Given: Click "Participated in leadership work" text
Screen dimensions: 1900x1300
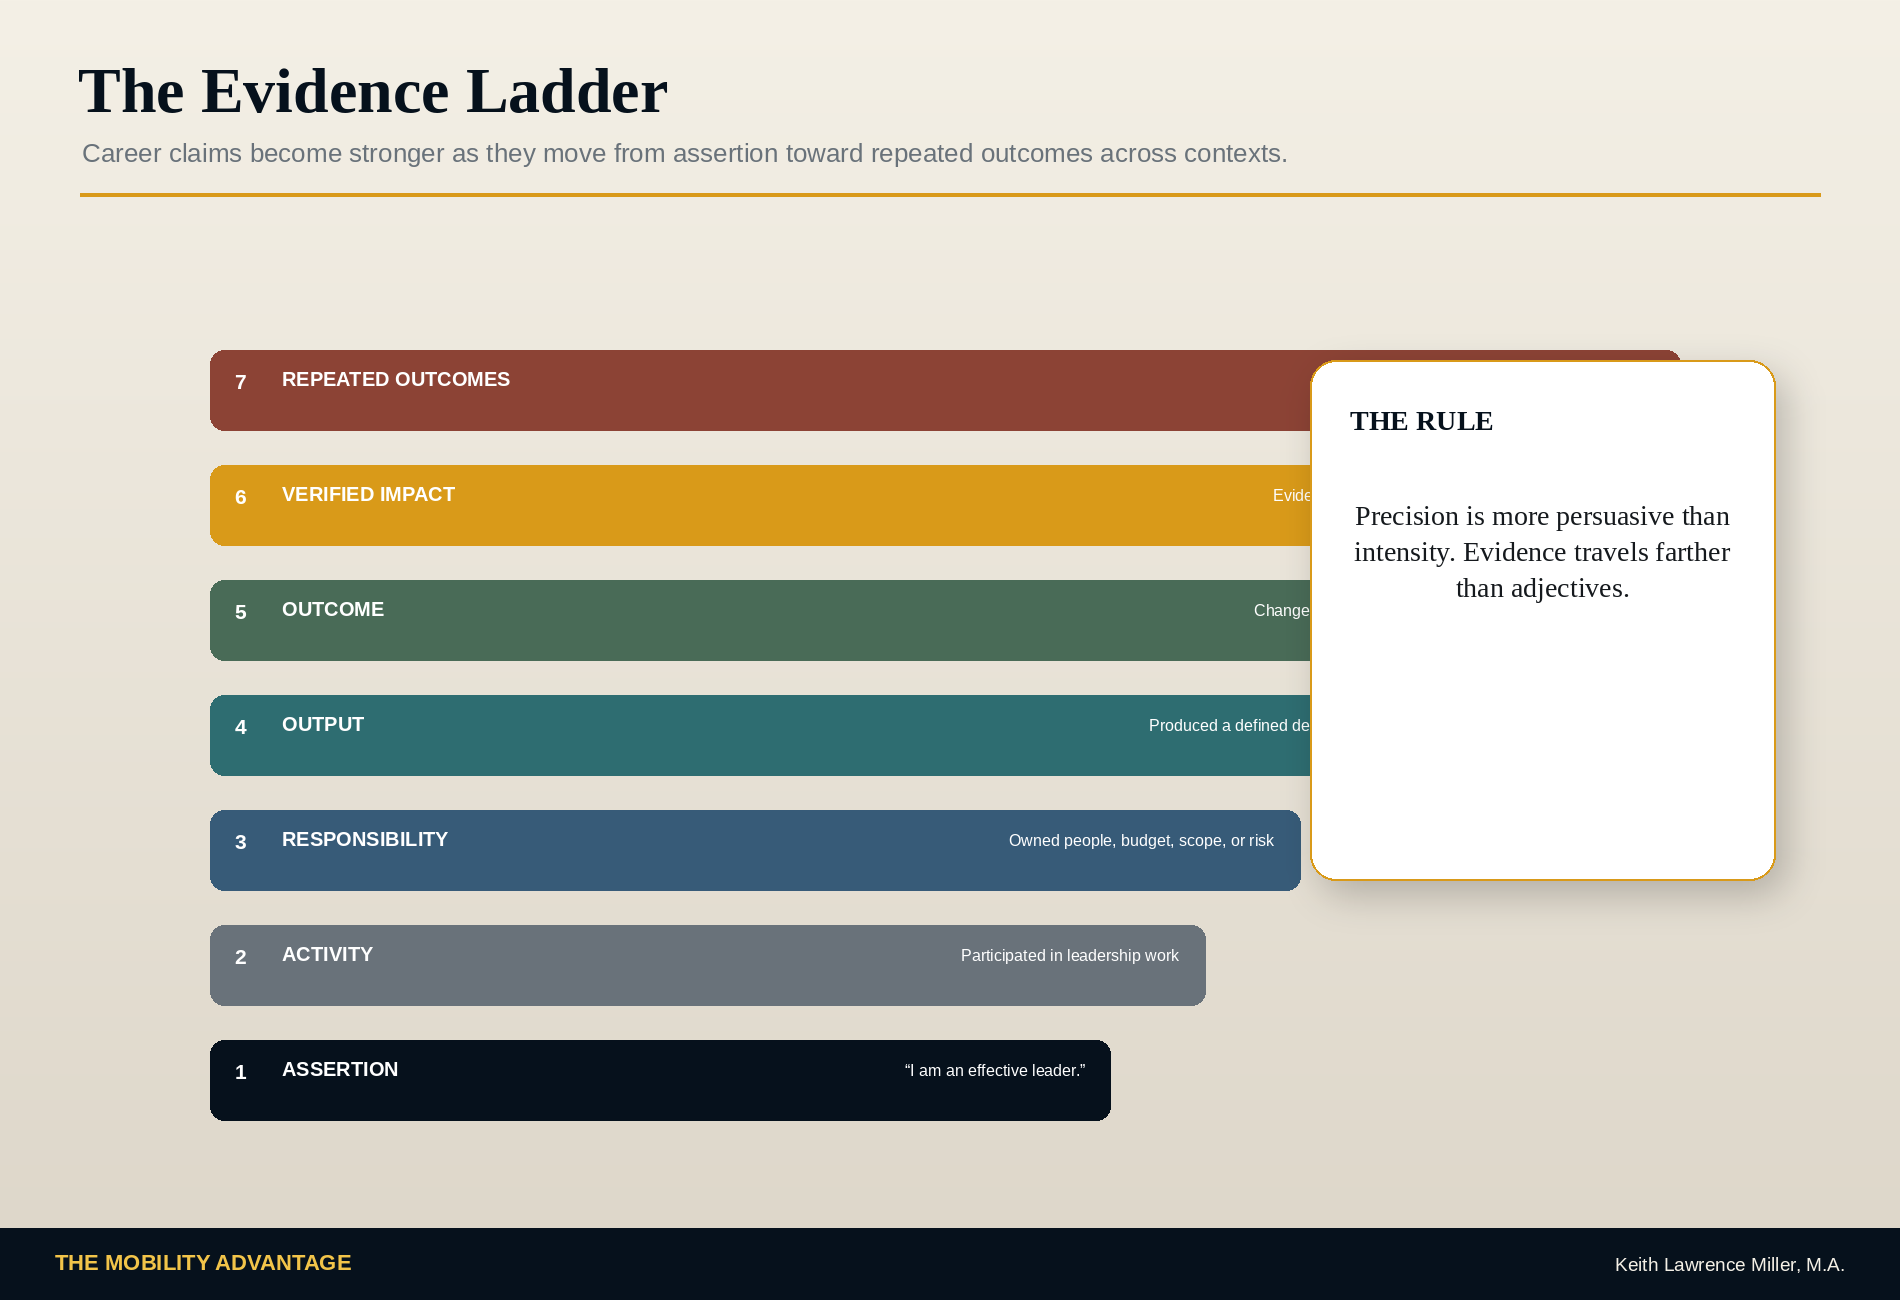Looking at the screenshot, I should [1070, 955].
